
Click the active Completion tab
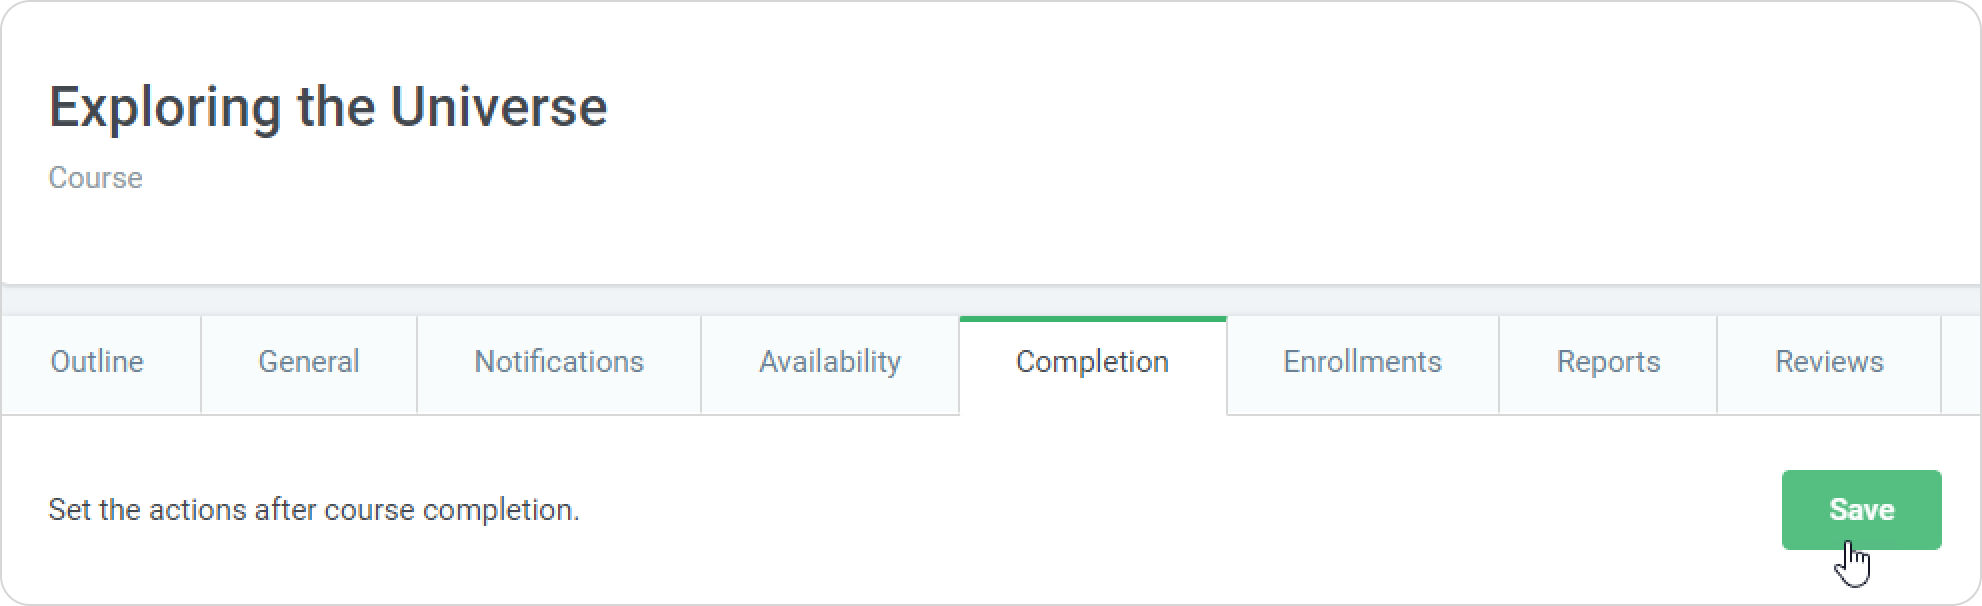coord(1092,362)
